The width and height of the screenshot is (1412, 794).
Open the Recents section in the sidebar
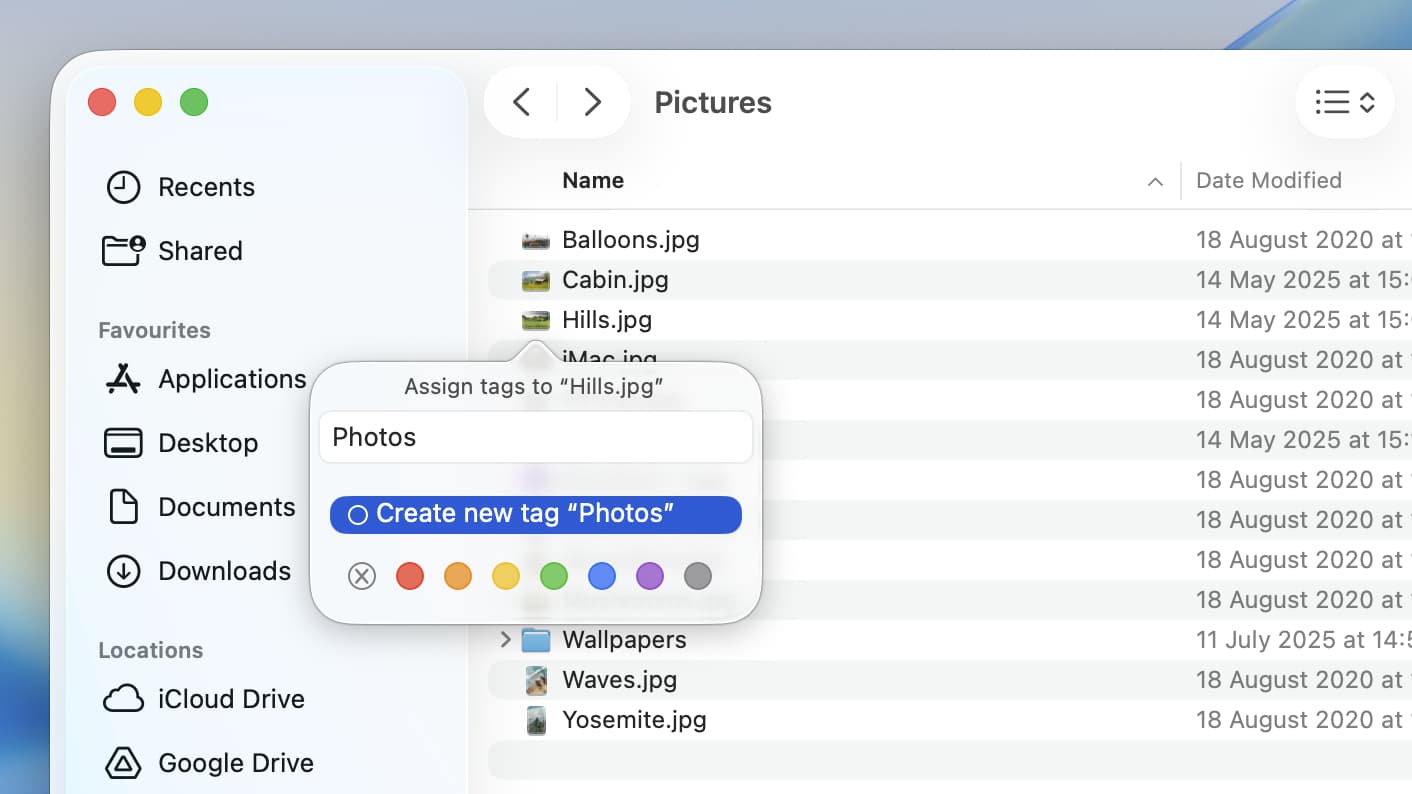pyautogui.click(x=206, y=187)
